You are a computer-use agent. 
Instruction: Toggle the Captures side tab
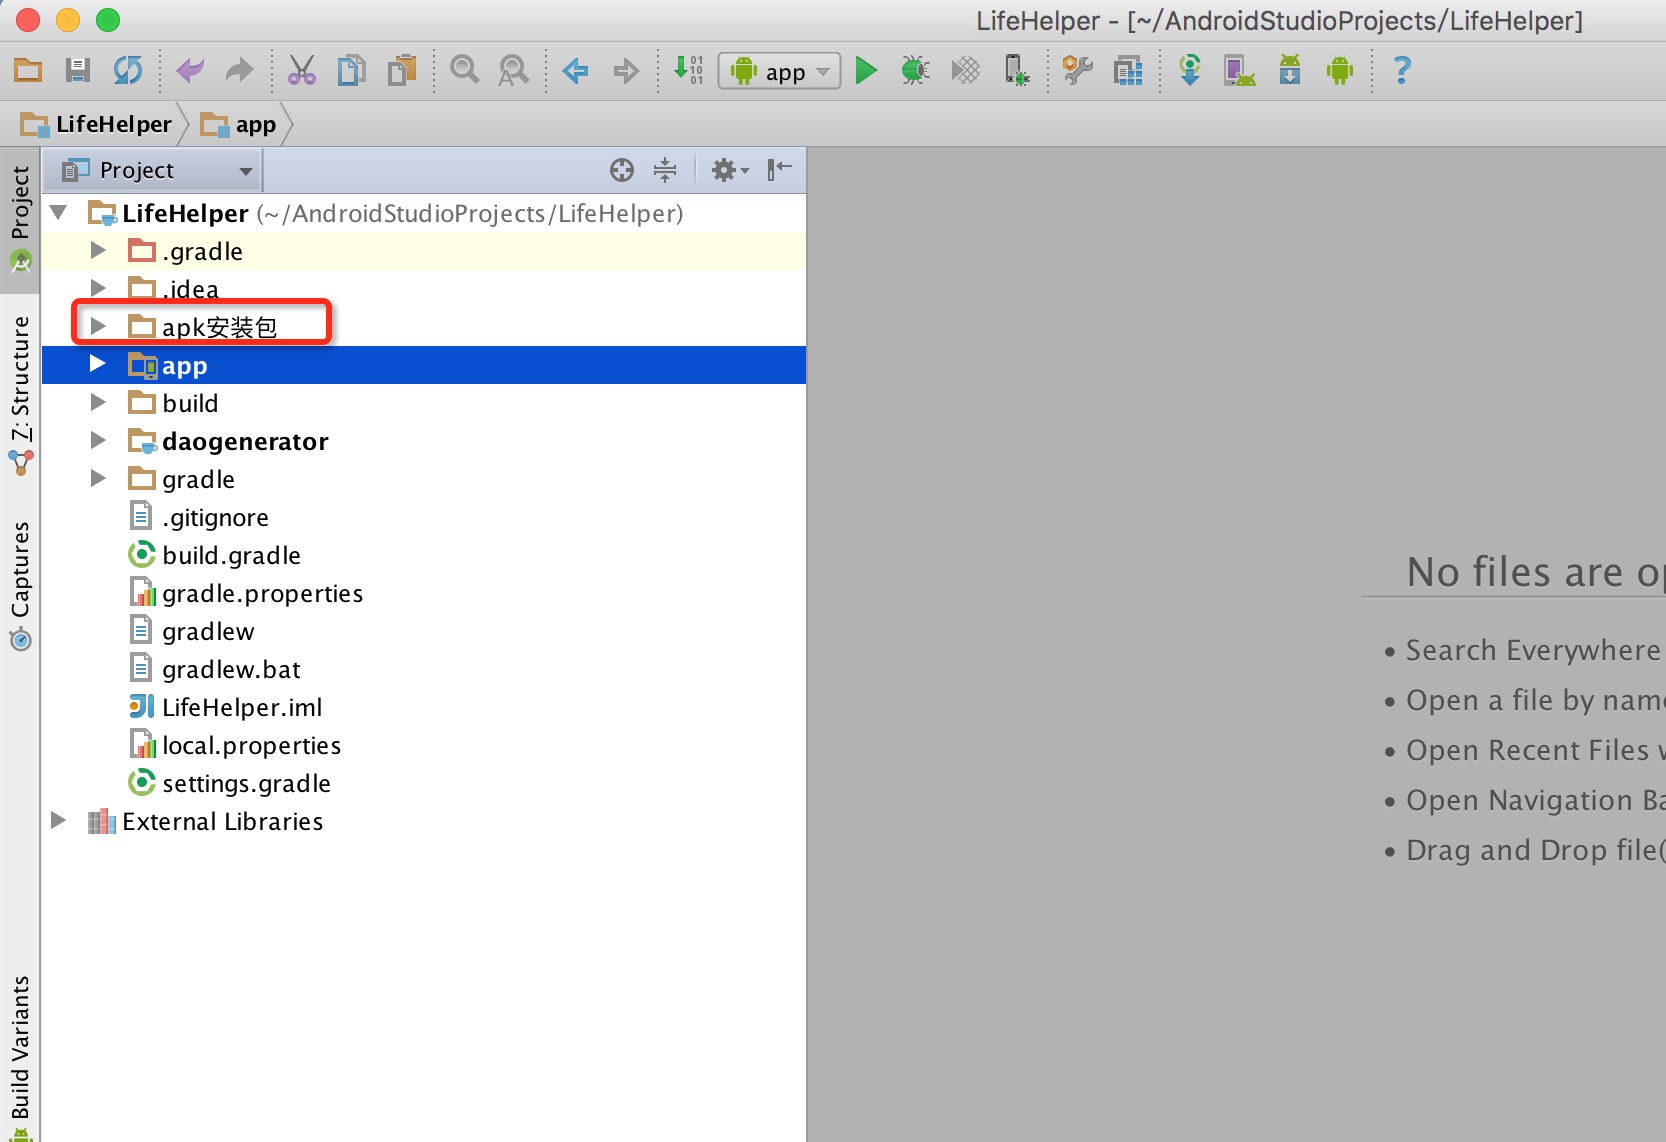pyautogui.click(x=20, y=586)
